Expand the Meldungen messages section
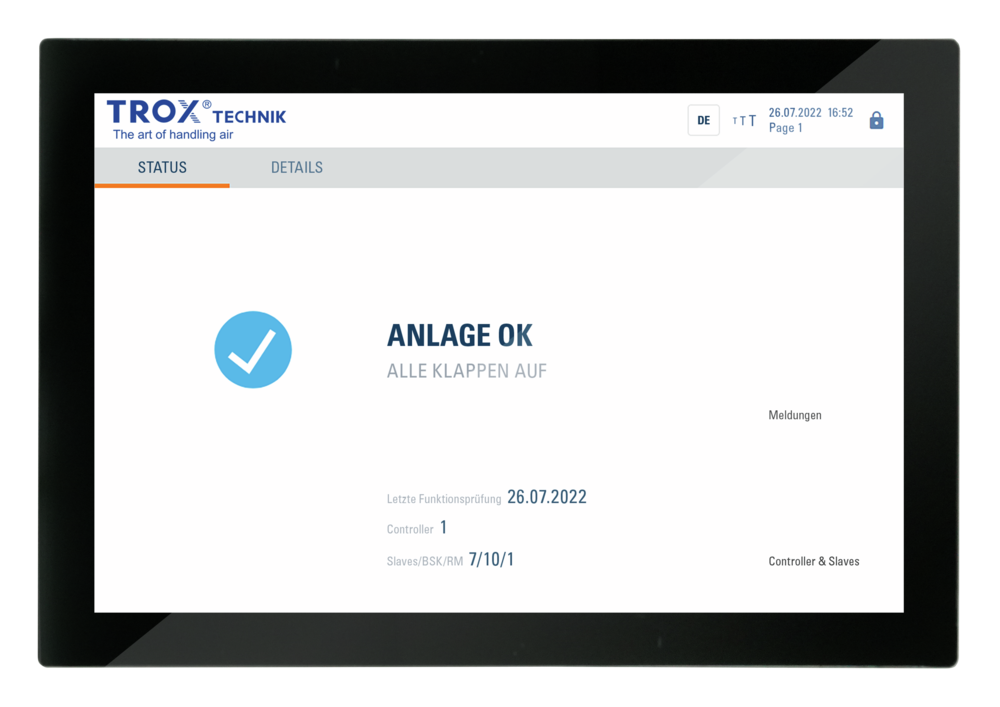 coord(796,415)
